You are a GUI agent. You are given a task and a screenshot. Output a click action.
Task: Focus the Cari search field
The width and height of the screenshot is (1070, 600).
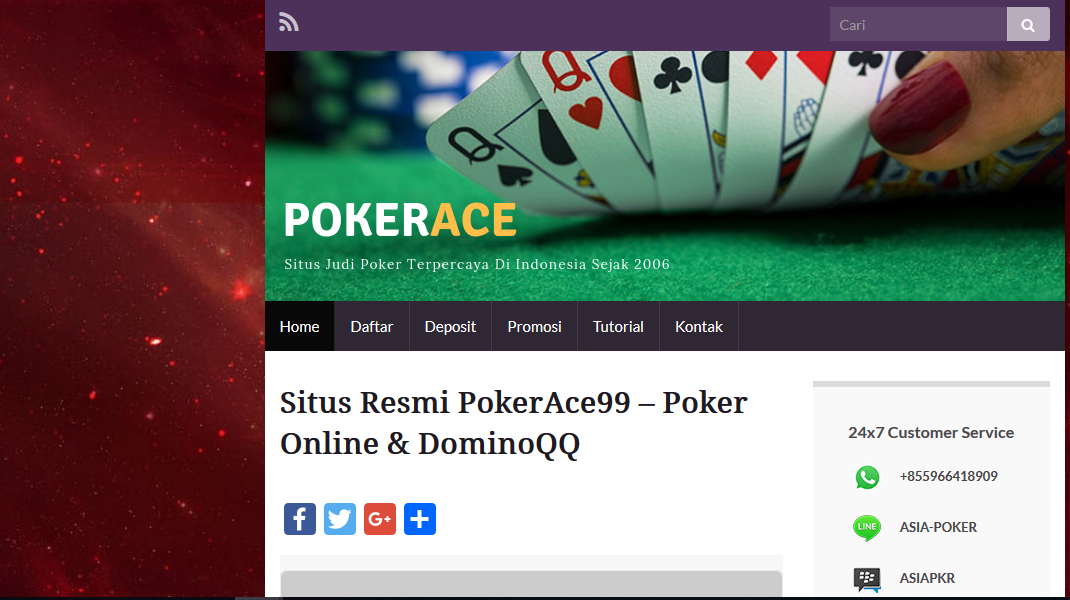pos(919,25)
